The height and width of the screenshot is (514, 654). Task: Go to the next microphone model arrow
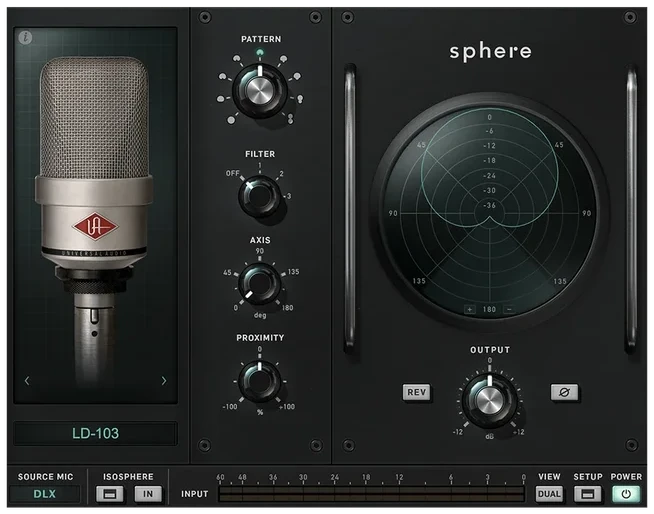pos(164,380)
